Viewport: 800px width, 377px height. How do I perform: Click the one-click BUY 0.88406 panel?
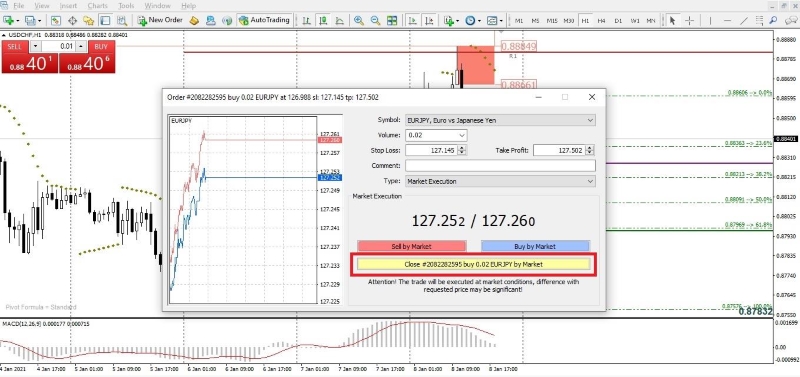[x=87, y=63]
